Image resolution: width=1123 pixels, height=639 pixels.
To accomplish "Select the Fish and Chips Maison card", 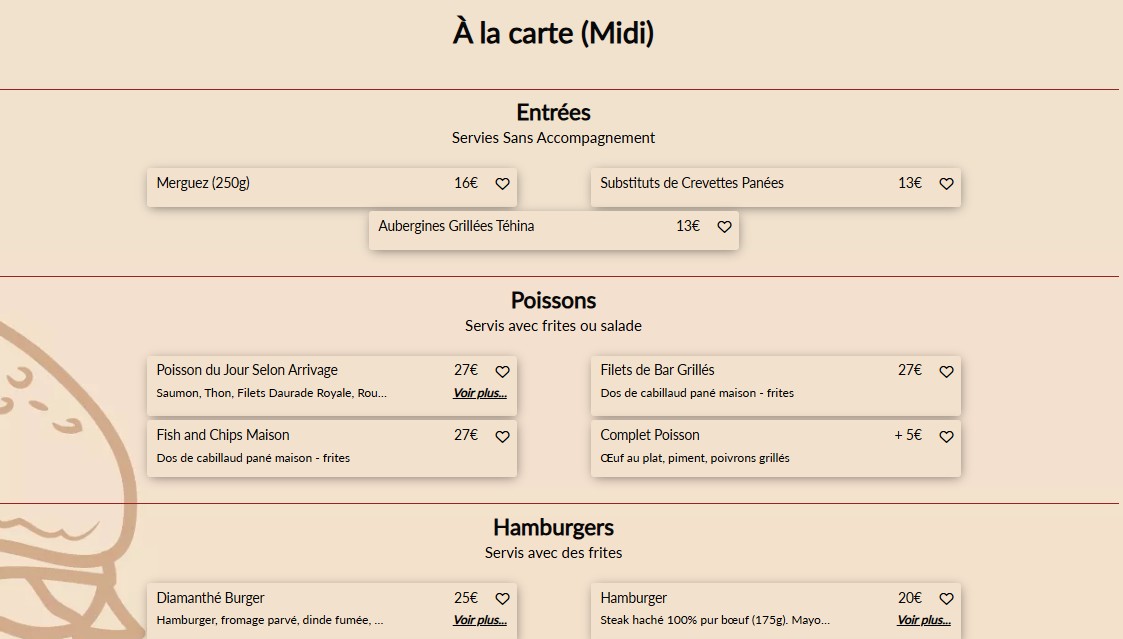I will tap(300, 446).
